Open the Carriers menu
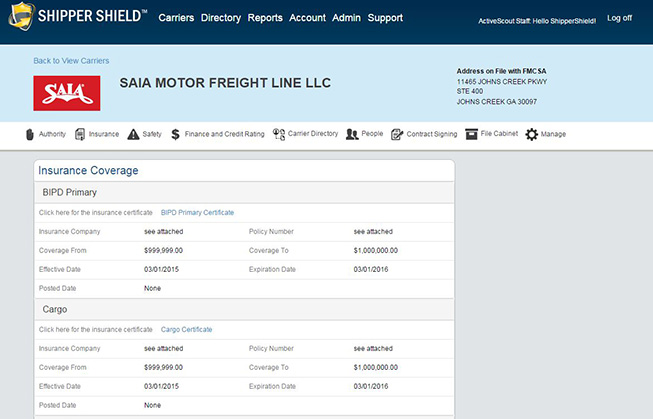653x419 pixels. (177, 18)
